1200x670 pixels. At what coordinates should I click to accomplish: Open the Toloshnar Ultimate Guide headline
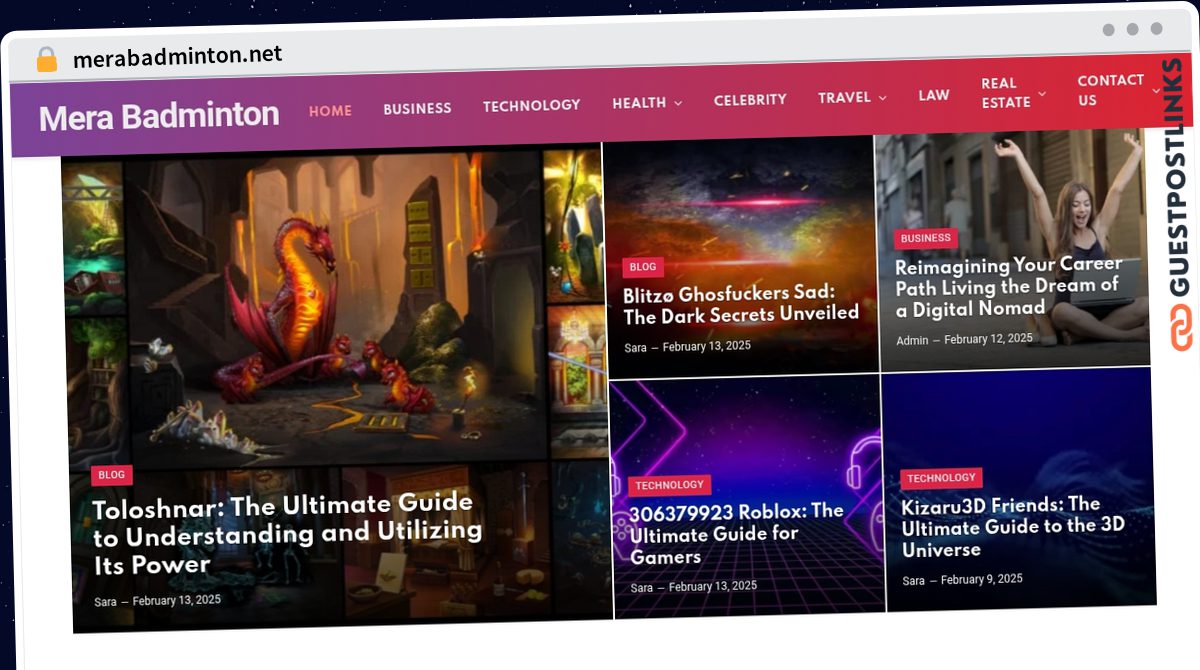288,534
